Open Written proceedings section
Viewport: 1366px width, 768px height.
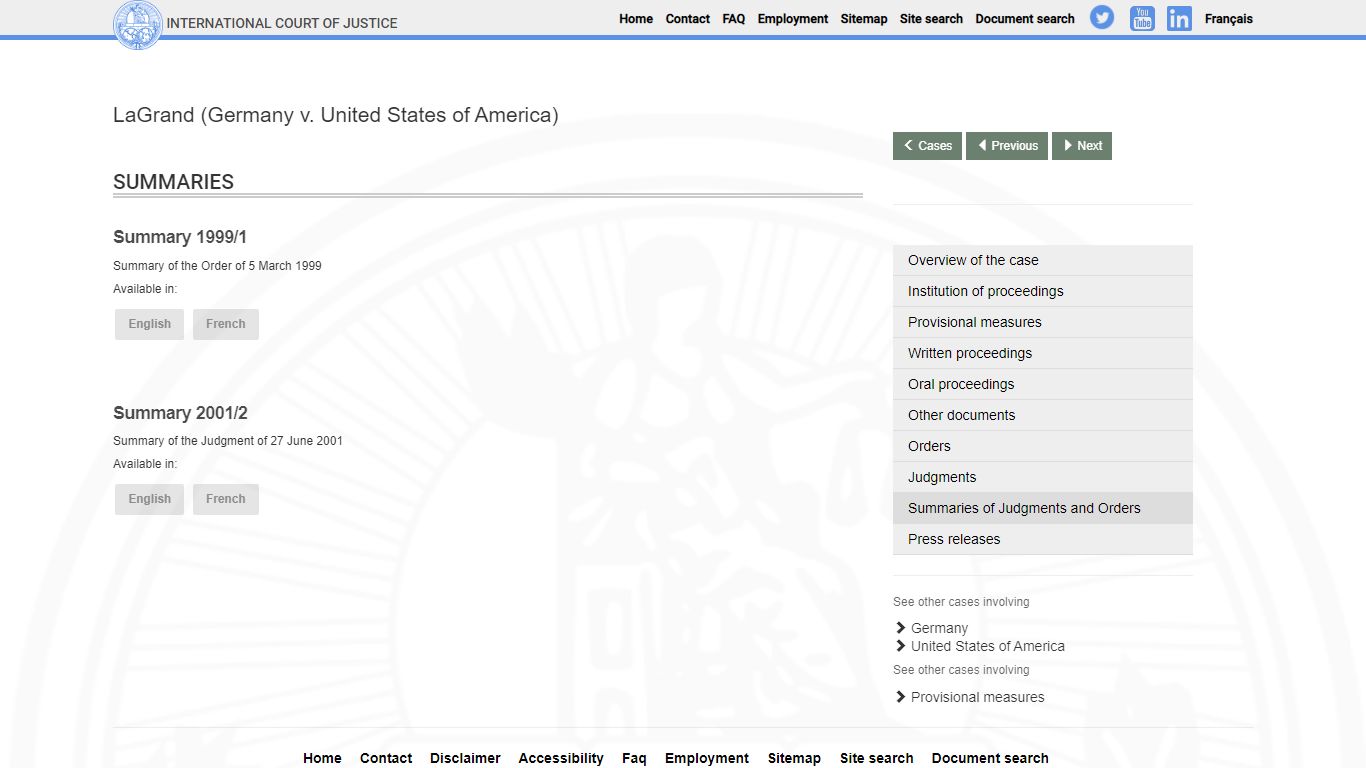(1043, 353)
